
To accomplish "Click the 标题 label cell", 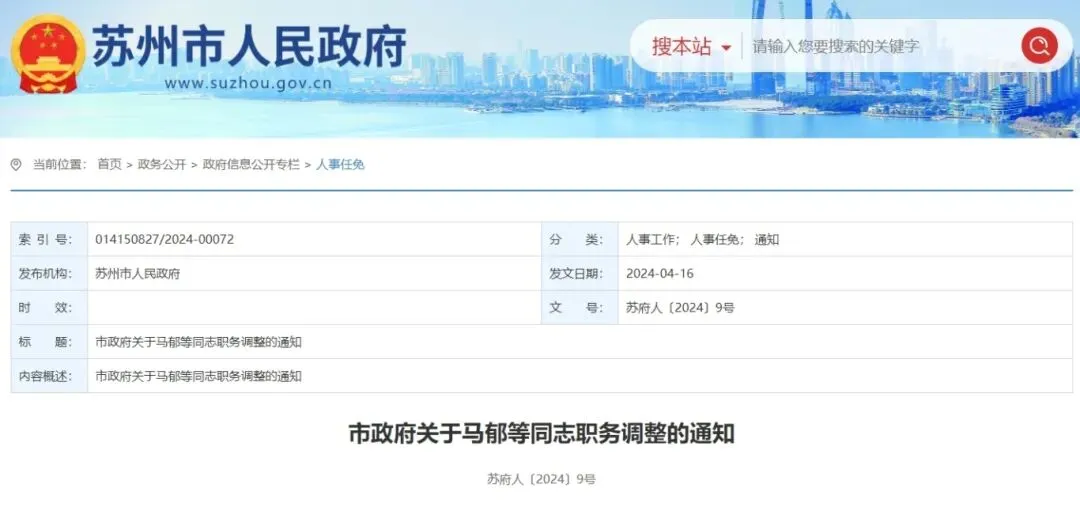I will point(50,342).
